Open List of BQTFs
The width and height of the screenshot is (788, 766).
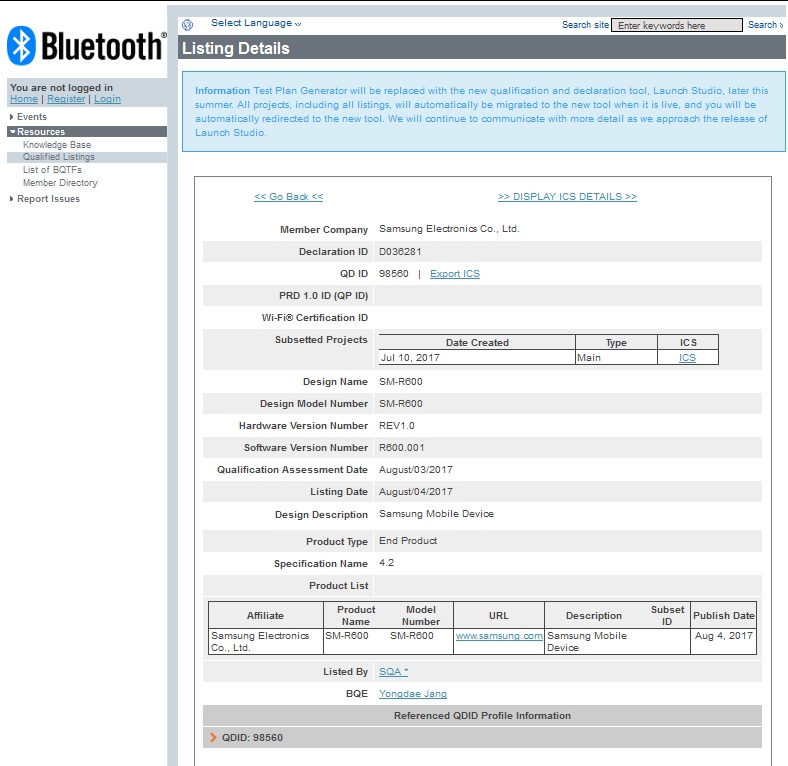(52, 170)
